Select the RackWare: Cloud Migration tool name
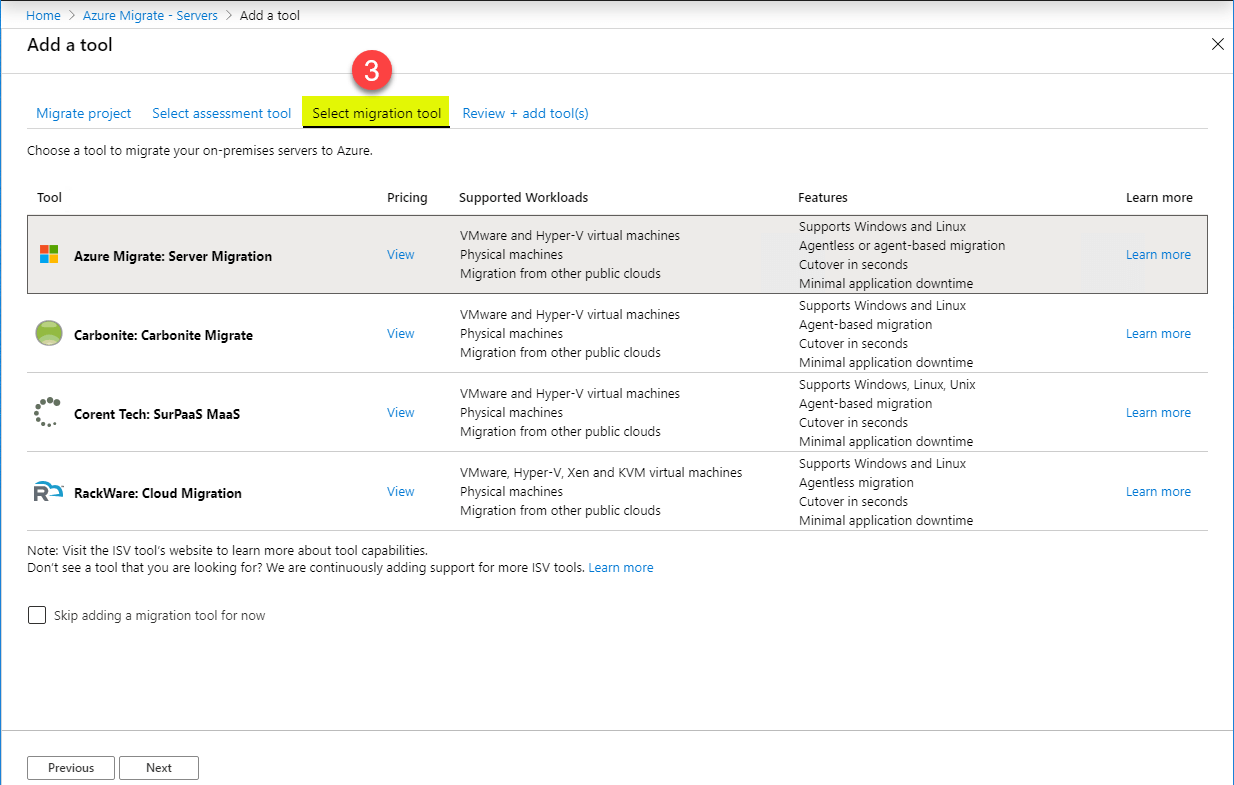This screenshot has height=785, width=1234. [158, 493]
